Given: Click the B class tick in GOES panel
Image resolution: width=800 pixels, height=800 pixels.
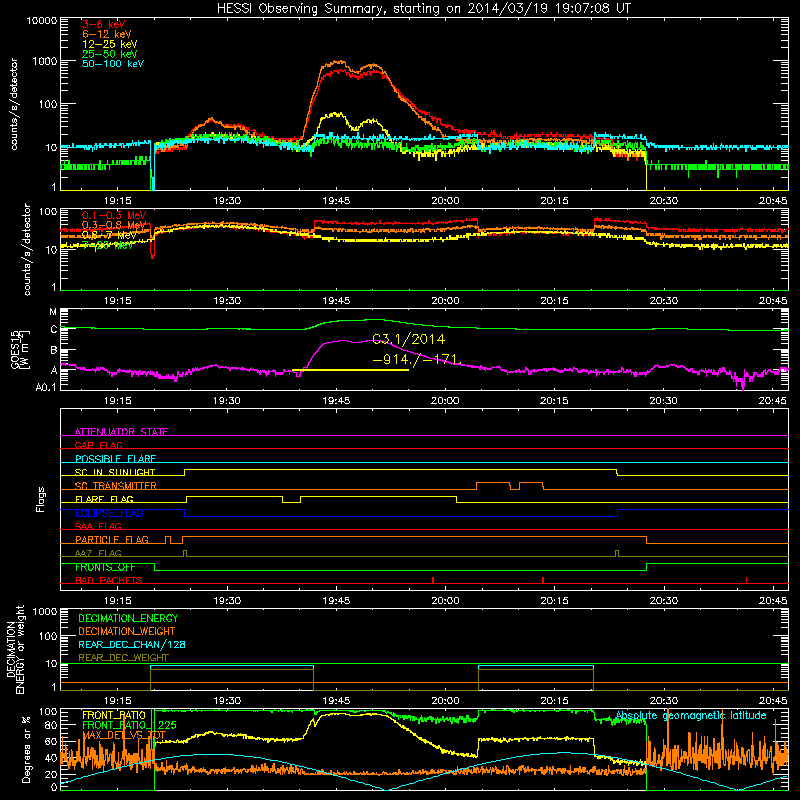Looking at the screenshot, I should click(54, 351).
